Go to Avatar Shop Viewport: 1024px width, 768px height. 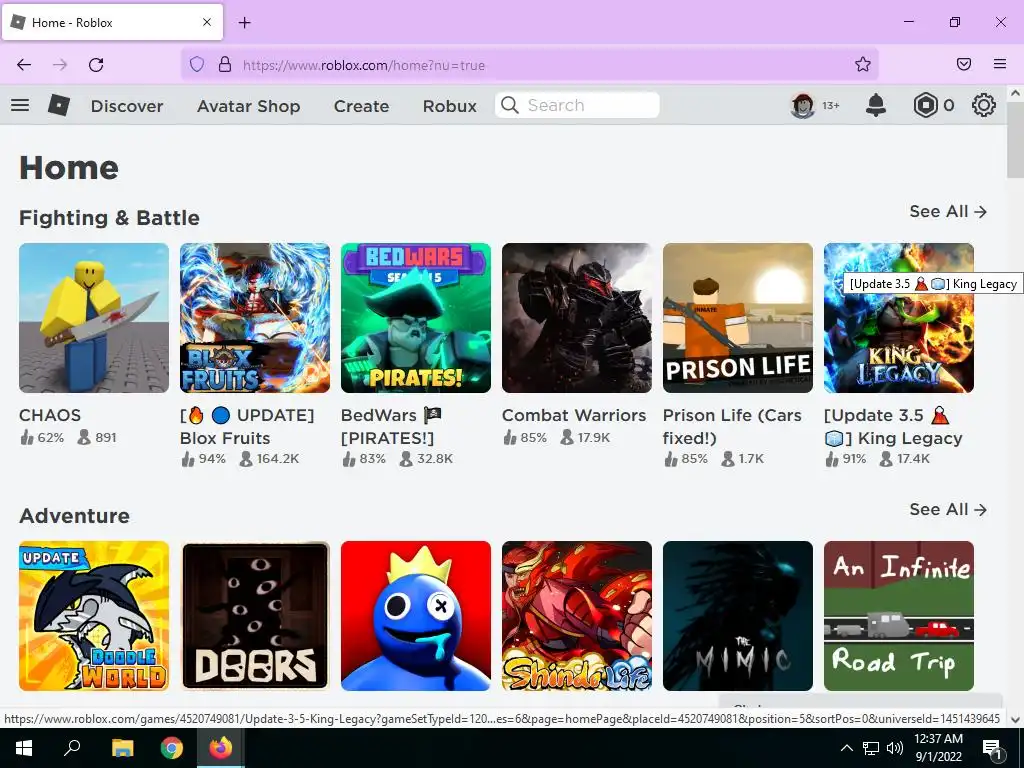(249, 106)
